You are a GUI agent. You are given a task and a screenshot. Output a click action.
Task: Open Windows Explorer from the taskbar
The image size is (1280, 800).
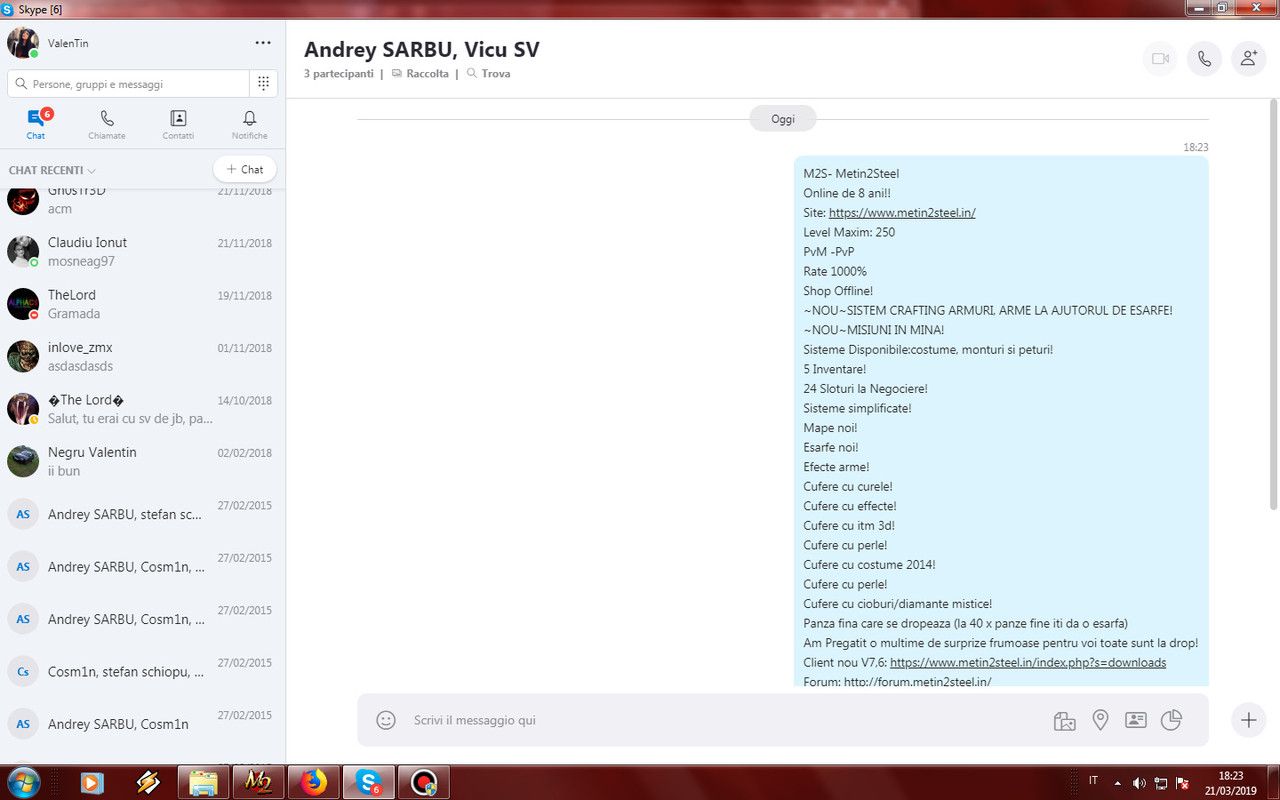point(203,783)
